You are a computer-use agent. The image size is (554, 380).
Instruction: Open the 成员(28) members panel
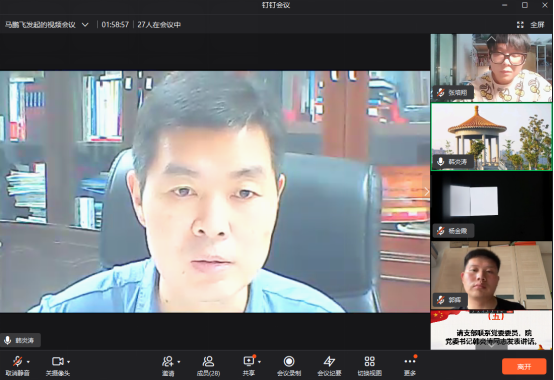pyautogui.click(x=208, y=366)
